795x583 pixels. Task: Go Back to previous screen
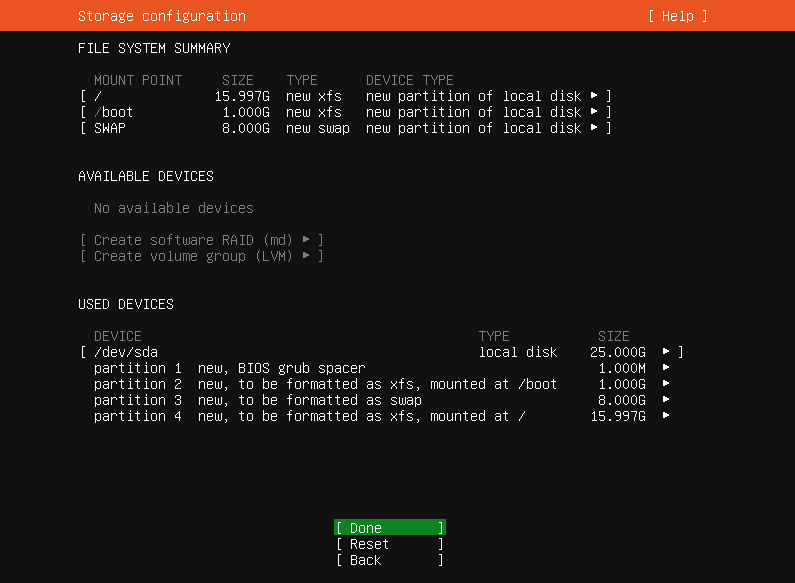(389, 560)
